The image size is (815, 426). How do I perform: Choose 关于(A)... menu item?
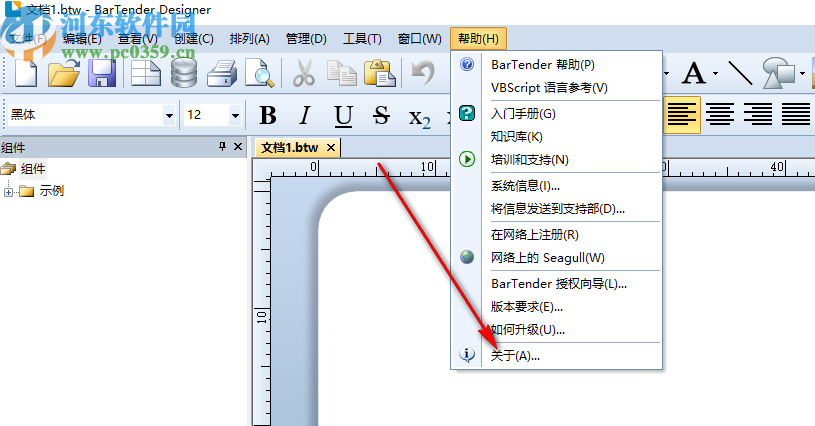(557, 356)
